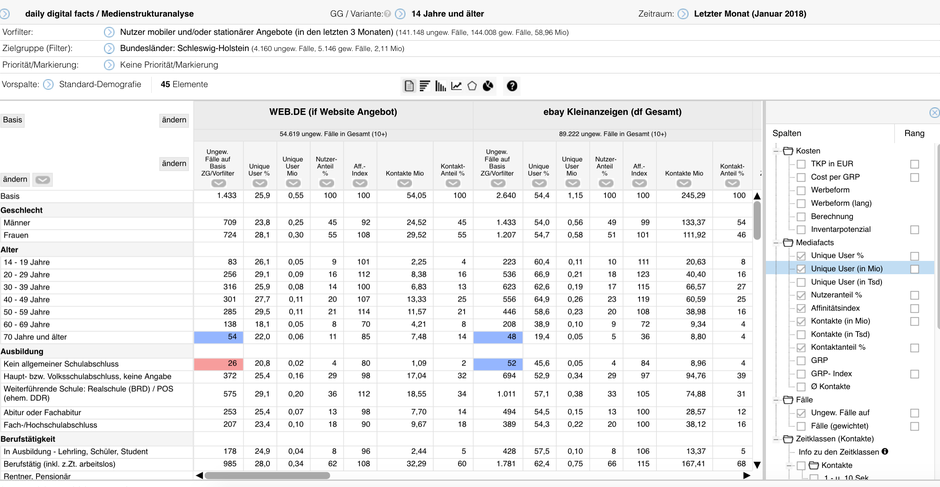Open Priorität/Markierung arrow button
Screen dimensions: 940x487
[x=109, y=65]
